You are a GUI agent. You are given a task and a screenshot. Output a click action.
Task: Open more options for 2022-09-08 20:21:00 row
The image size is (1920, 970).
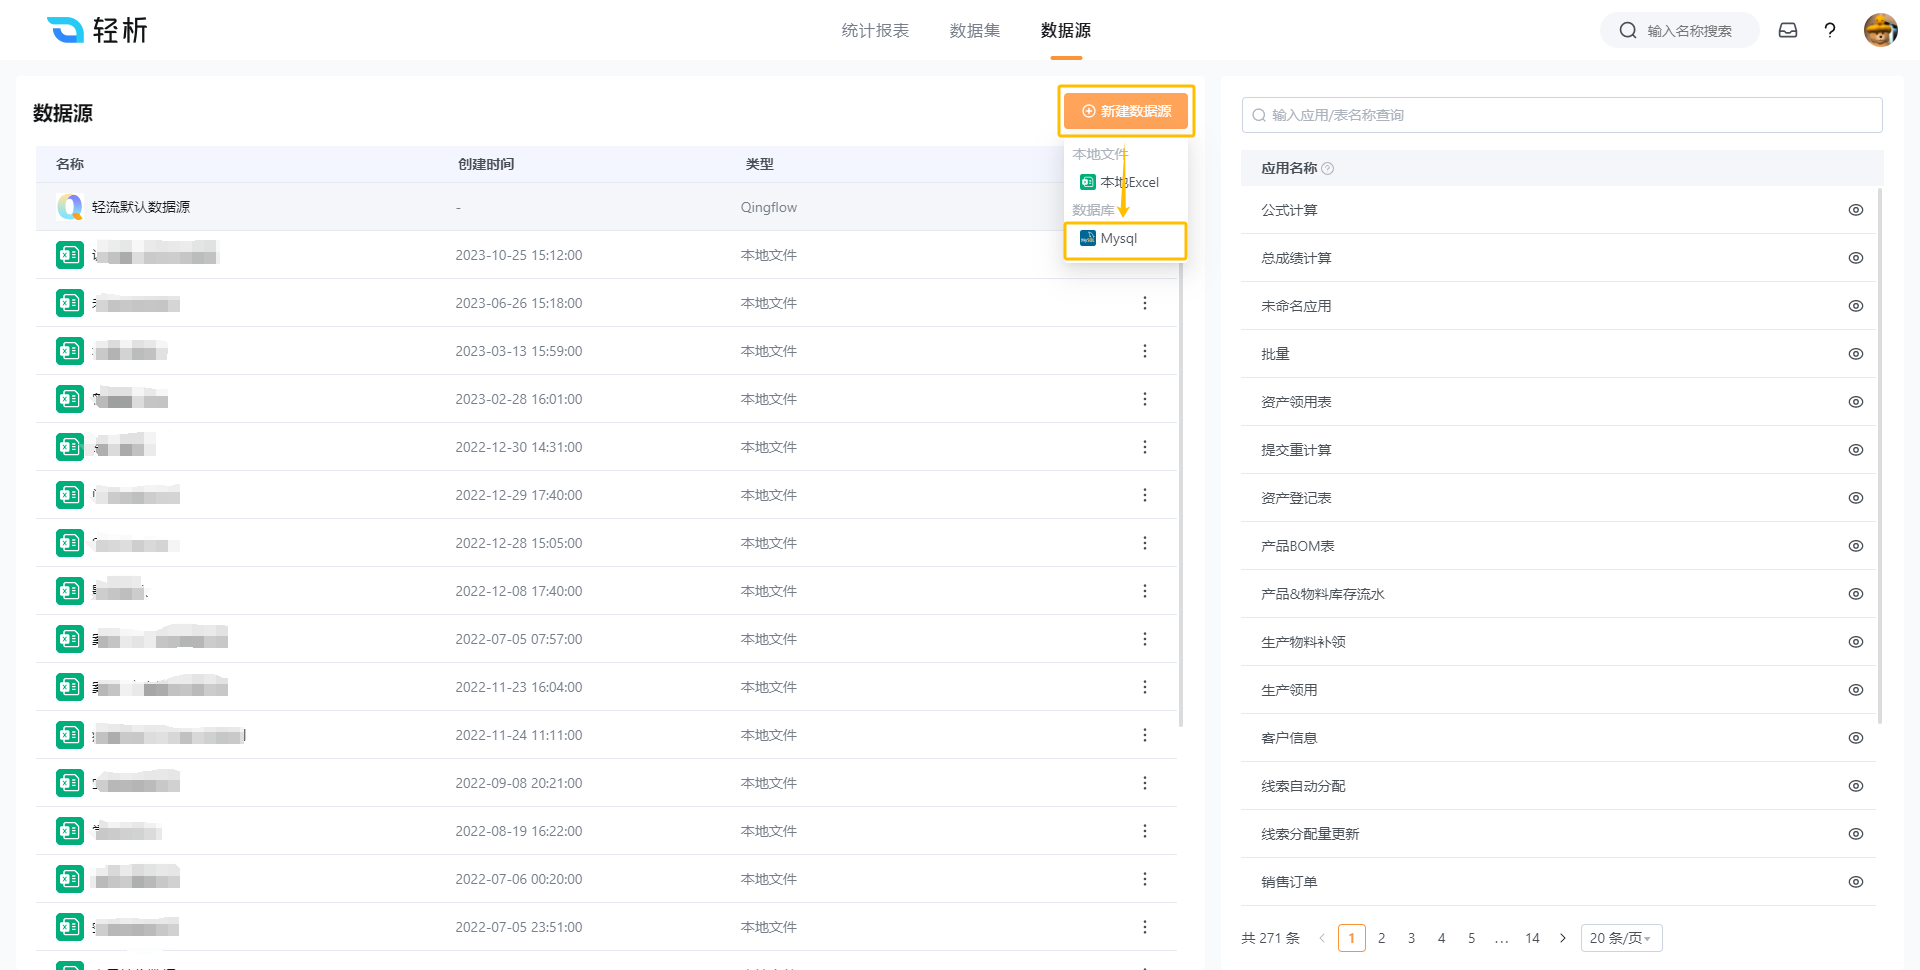1145,783
